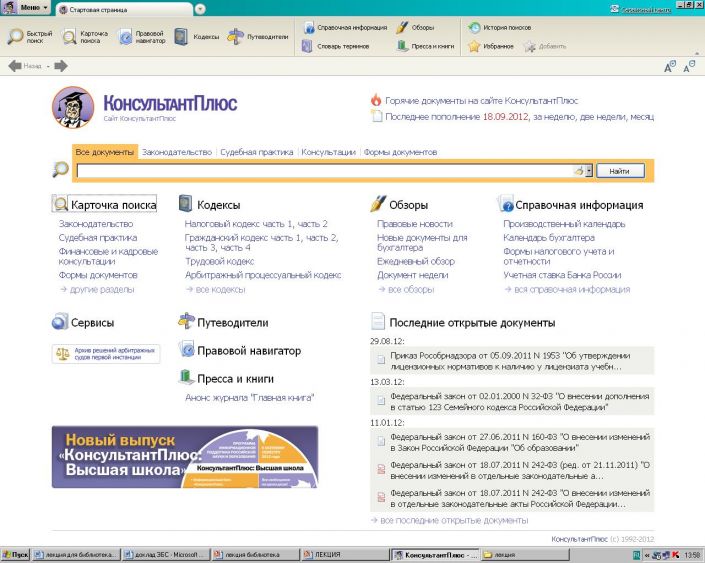
Task: Open the Высшая школа new release banner
Action: tap(185, 457)
